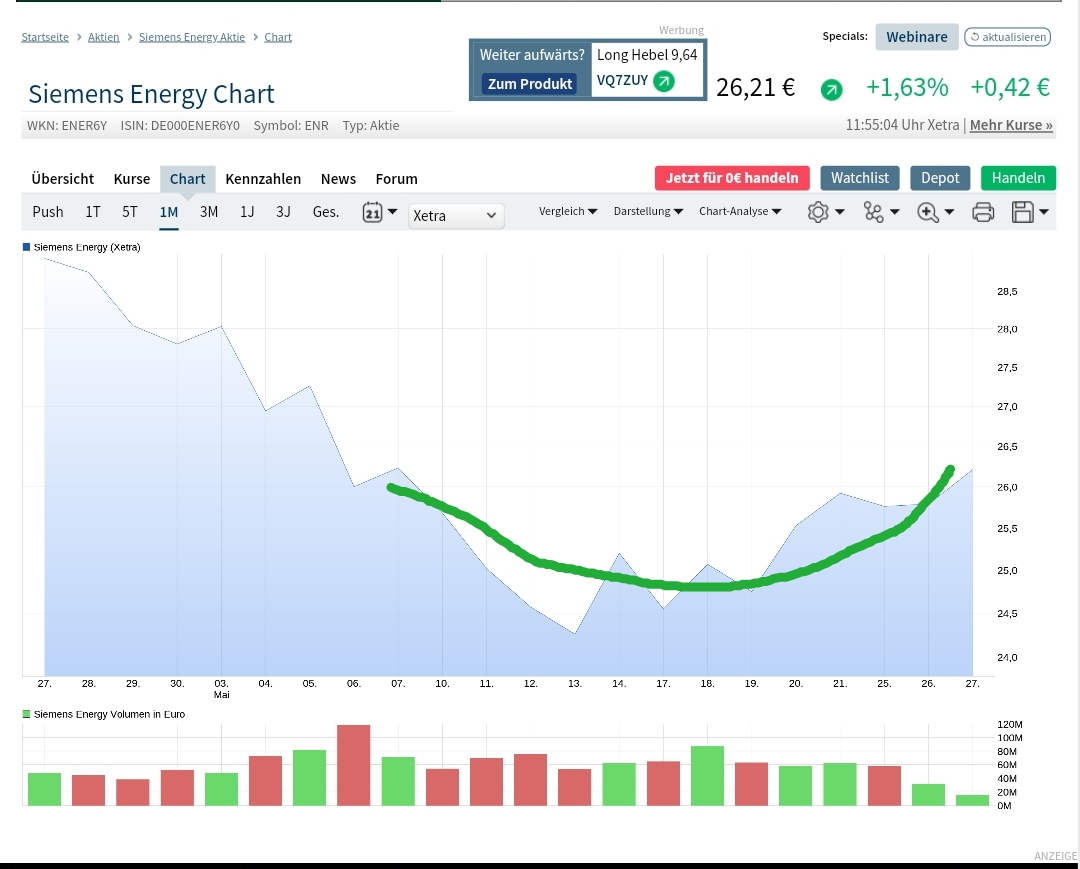Expand the Vergleich dropdown
The height and width of the screenshot is (869, 1080).
(568, 212)
